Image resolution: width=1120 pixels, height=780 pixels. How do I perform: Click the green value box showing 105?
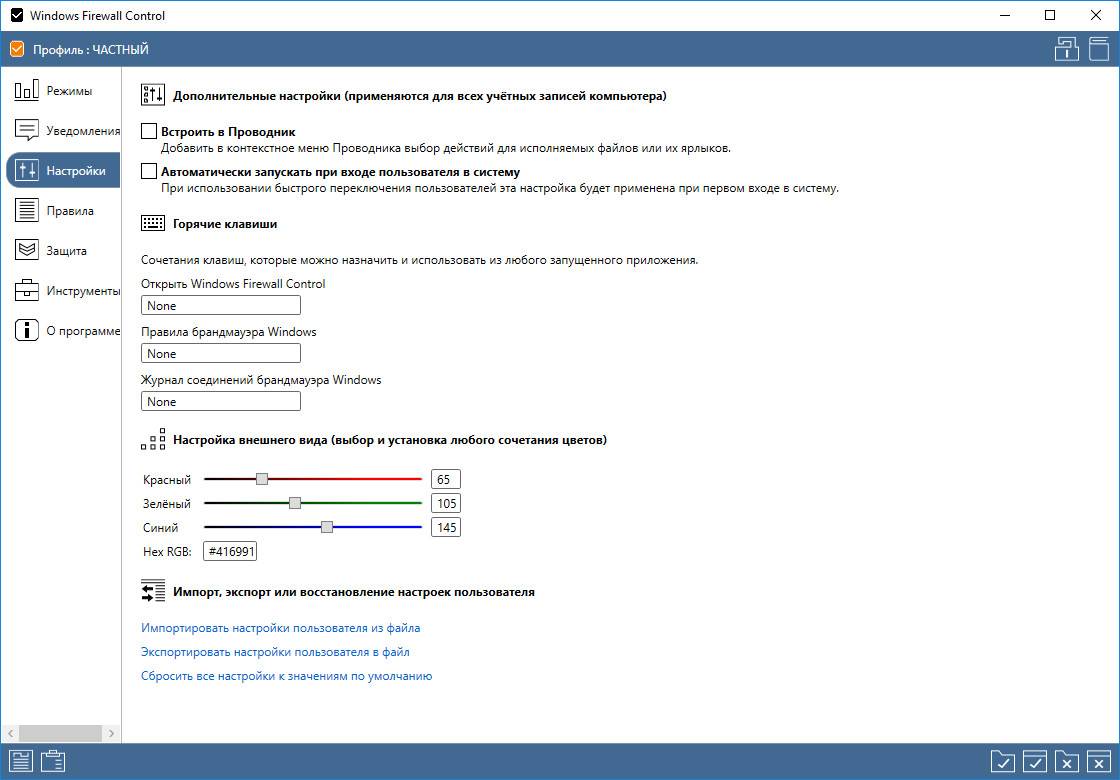[x=446, y=504]
